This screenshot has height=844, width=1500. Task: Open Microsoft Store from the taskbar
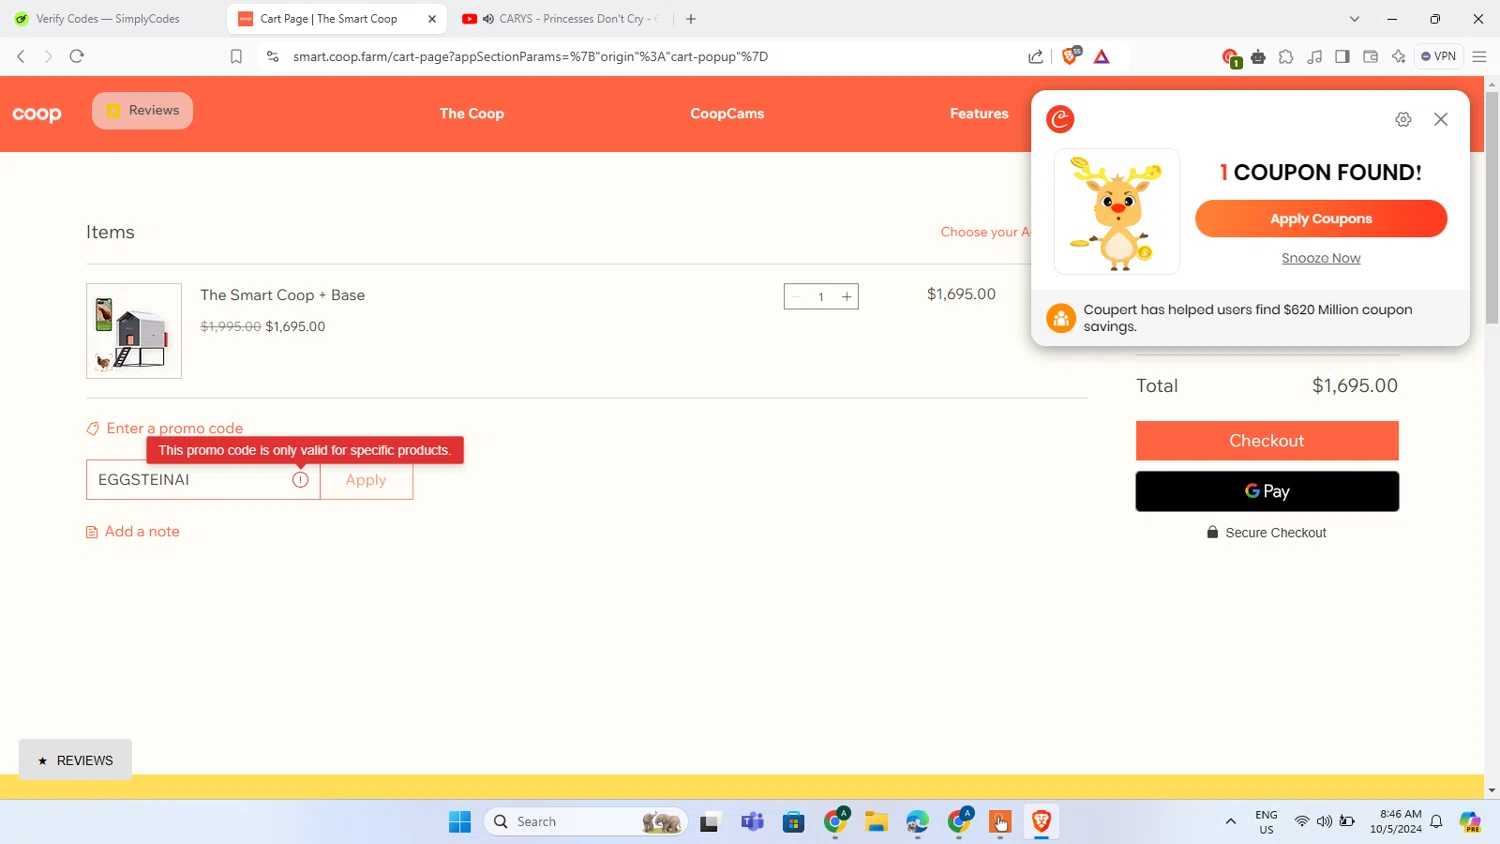coord(794,822)
